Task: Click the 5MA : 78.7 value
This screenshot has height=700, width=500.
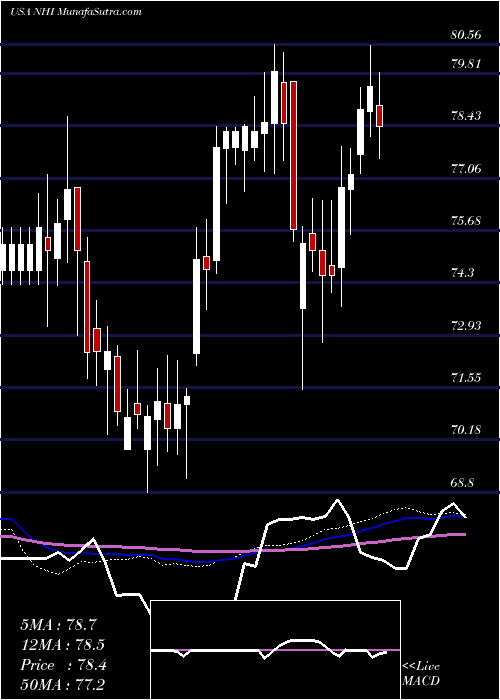Action: tap(58, 625)
